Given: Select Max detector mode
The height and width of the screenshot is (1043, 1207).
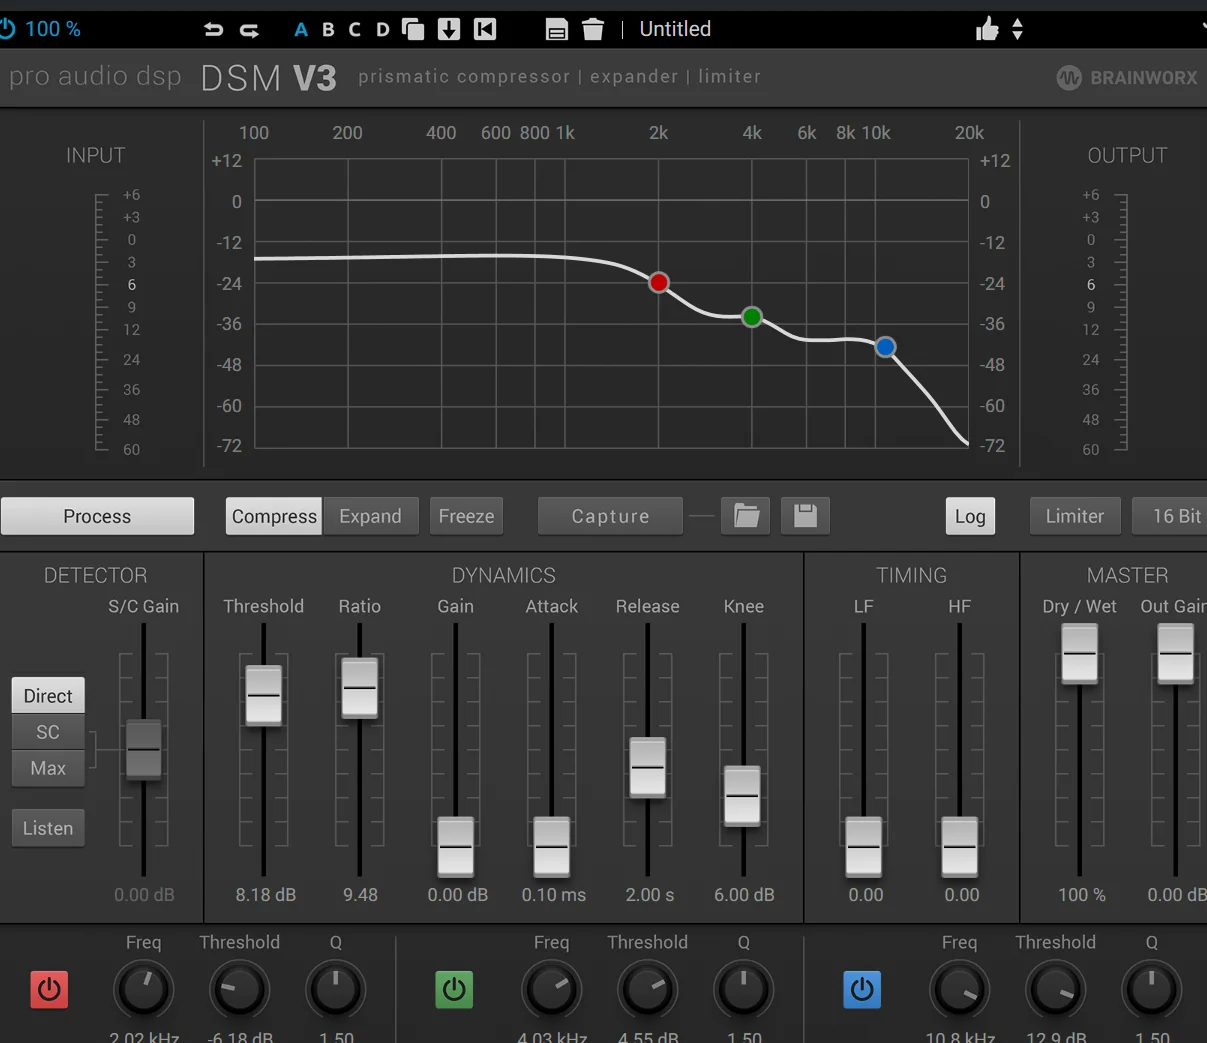Looking at the screenshot, I should pos(48,768).
